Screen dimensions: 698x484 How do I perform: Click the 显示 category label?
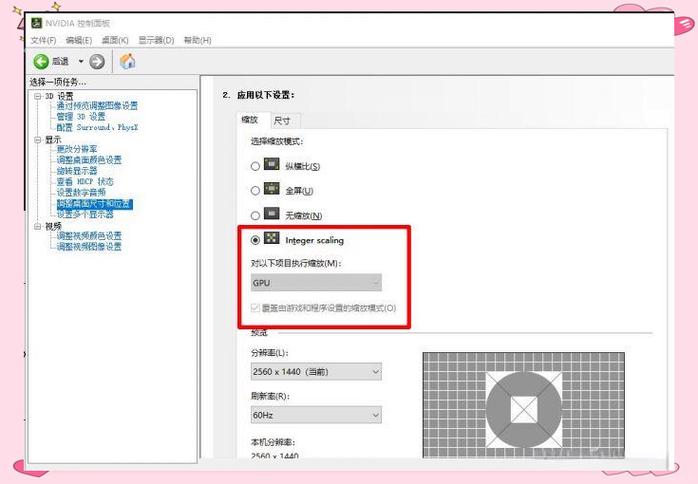tap(53, 139)
